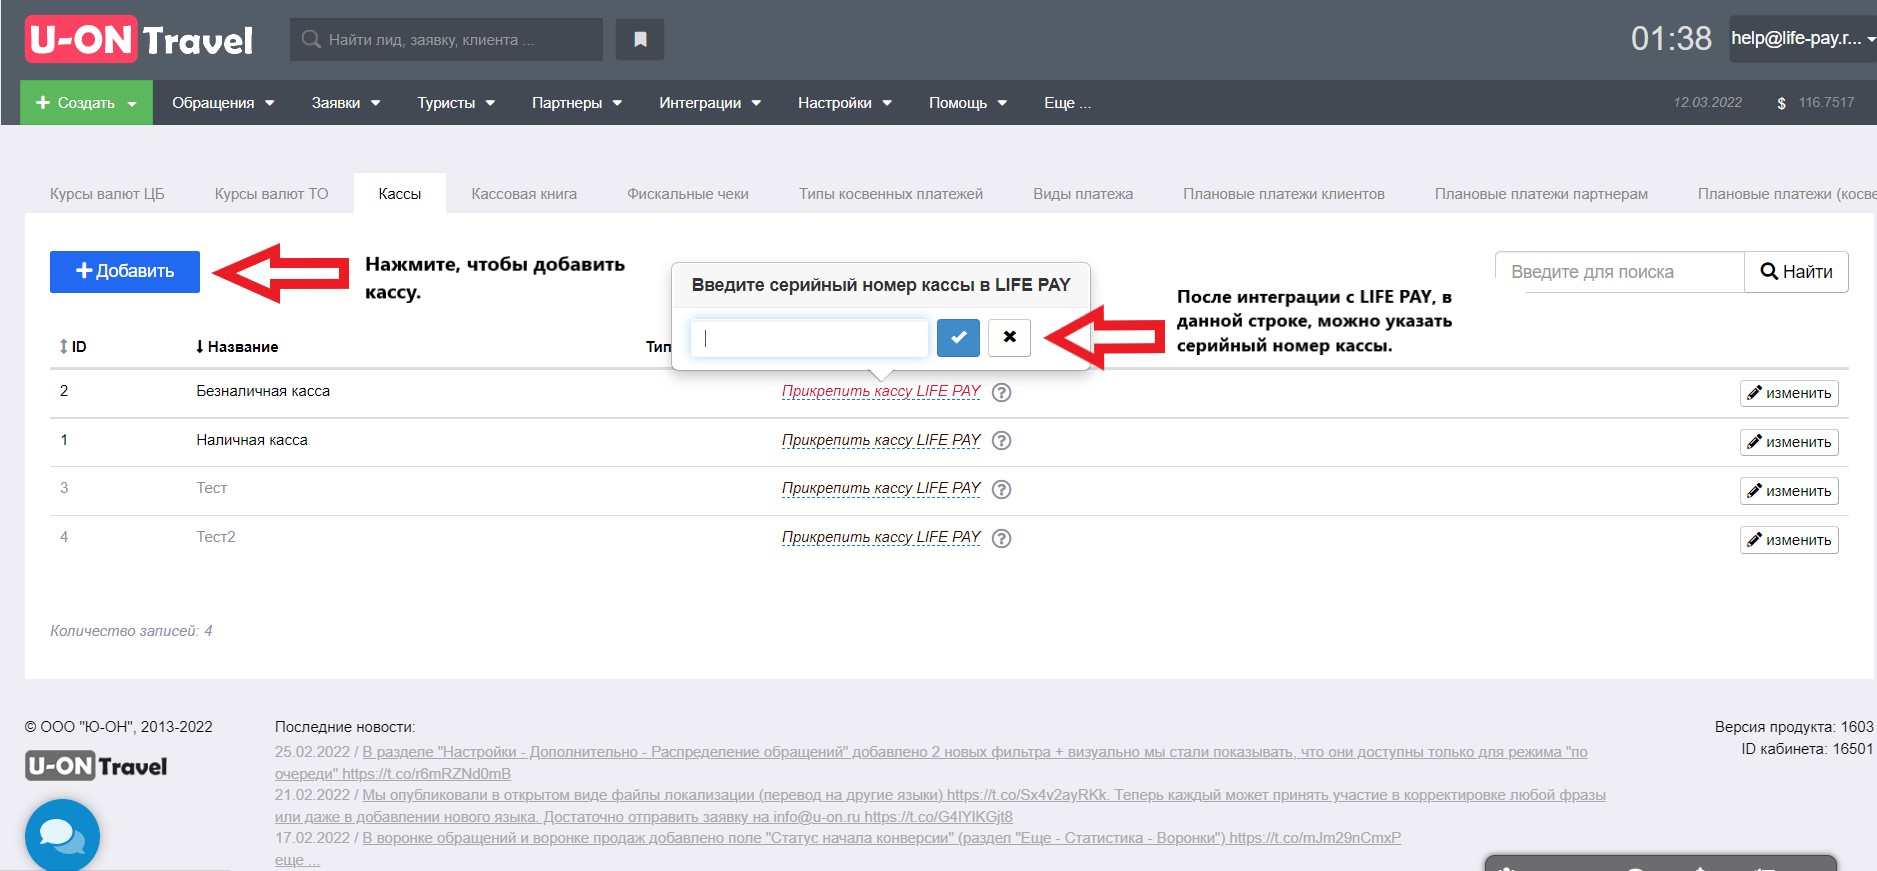Click изменить for Тест2 row
Image resolution: width=1877 pixels, height=871 pixels.
pyautogui.click(x=1789, y=540)
